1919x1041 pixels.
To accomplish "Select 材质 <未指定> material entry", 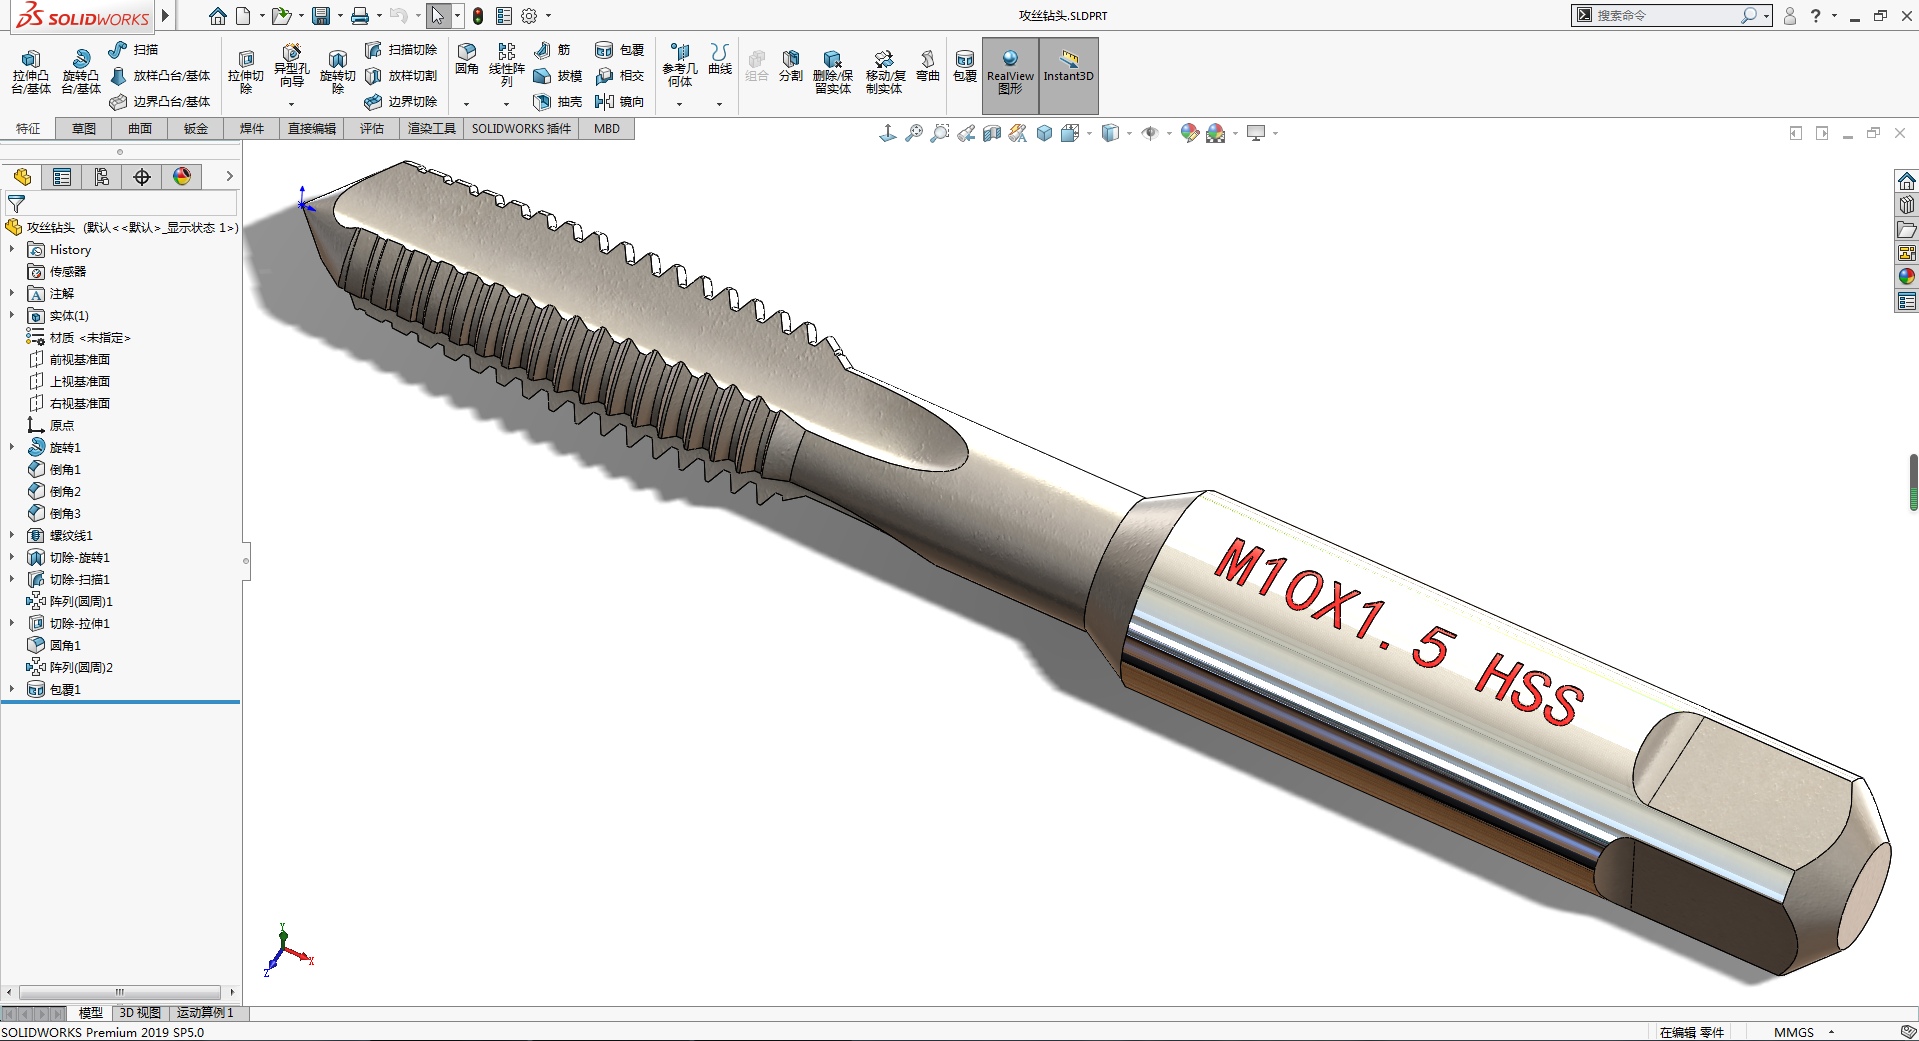I will (x=79, y=337).
